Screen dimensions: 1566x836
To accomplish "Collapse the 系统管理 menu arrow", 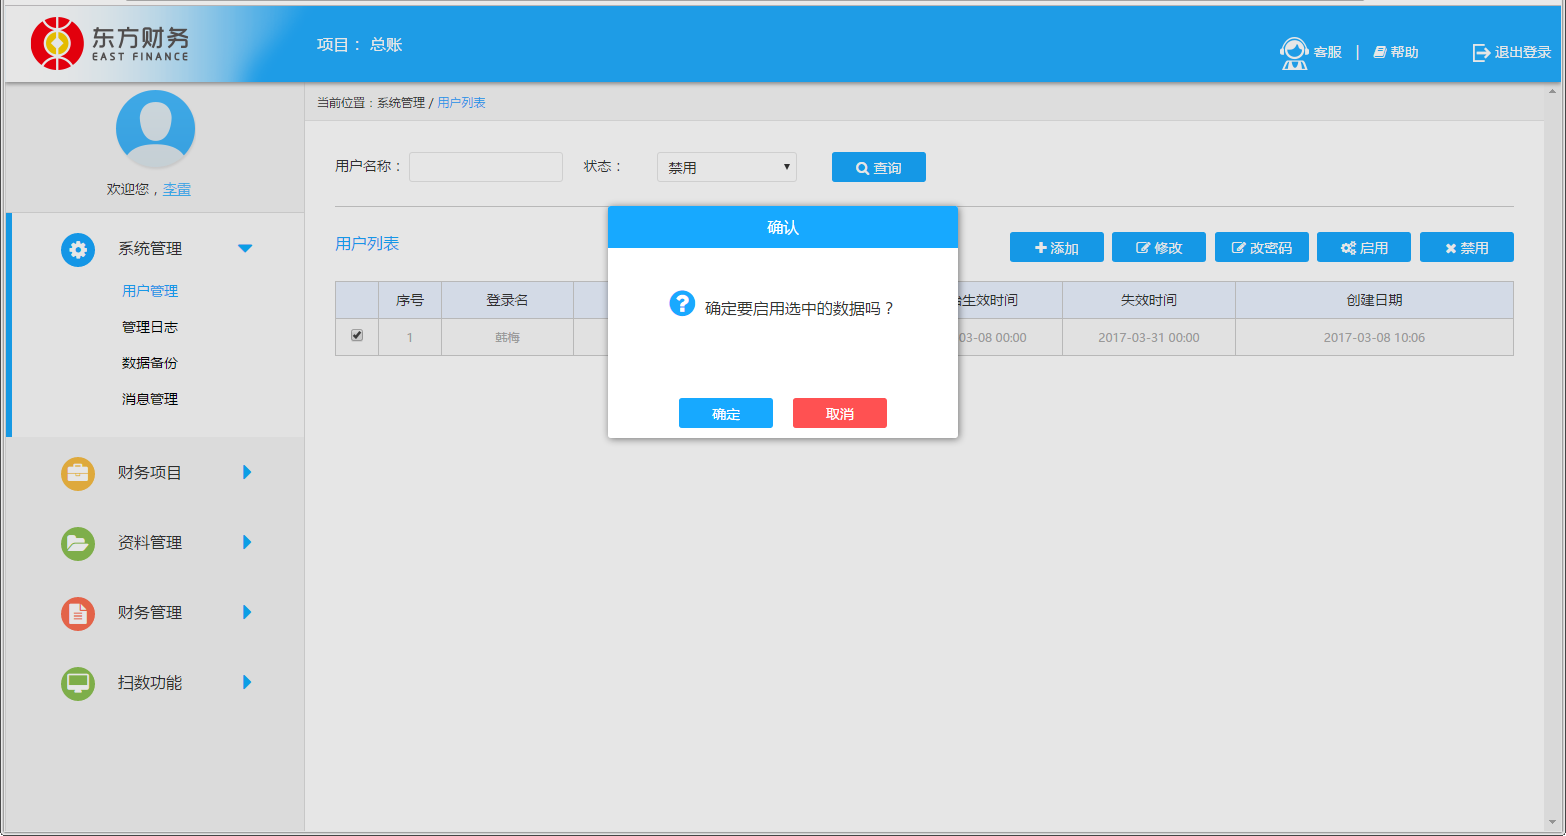I will click(245, 248).
